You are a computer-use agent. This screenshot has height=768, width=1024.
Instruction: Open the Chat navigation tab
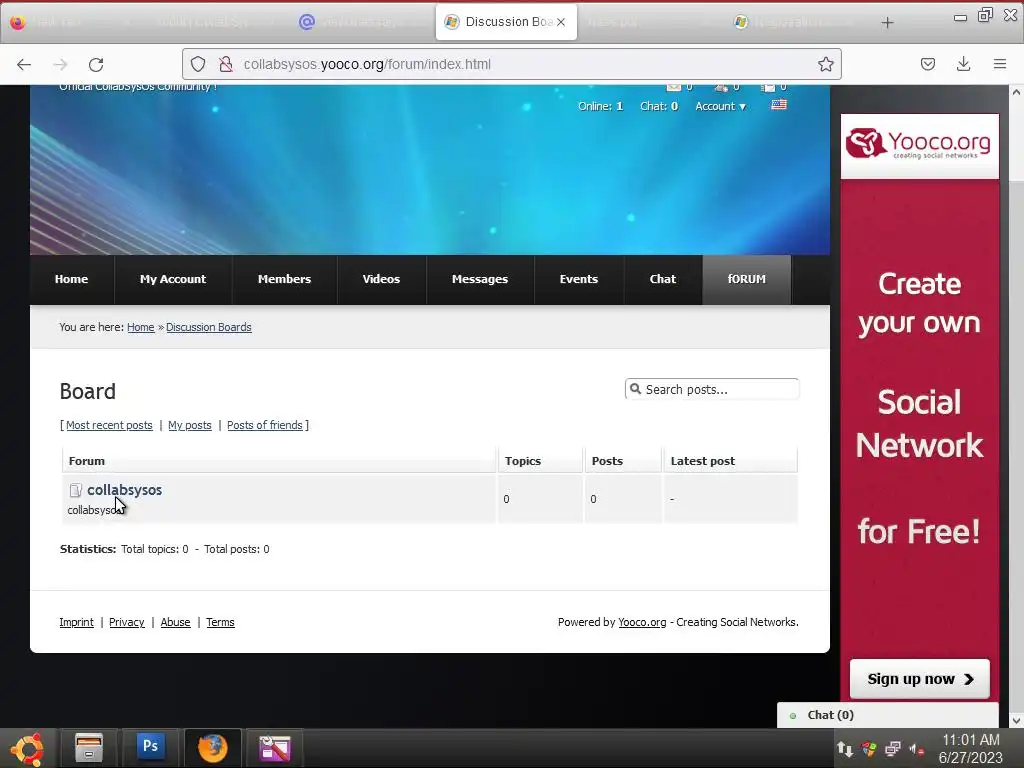(663, 279)
